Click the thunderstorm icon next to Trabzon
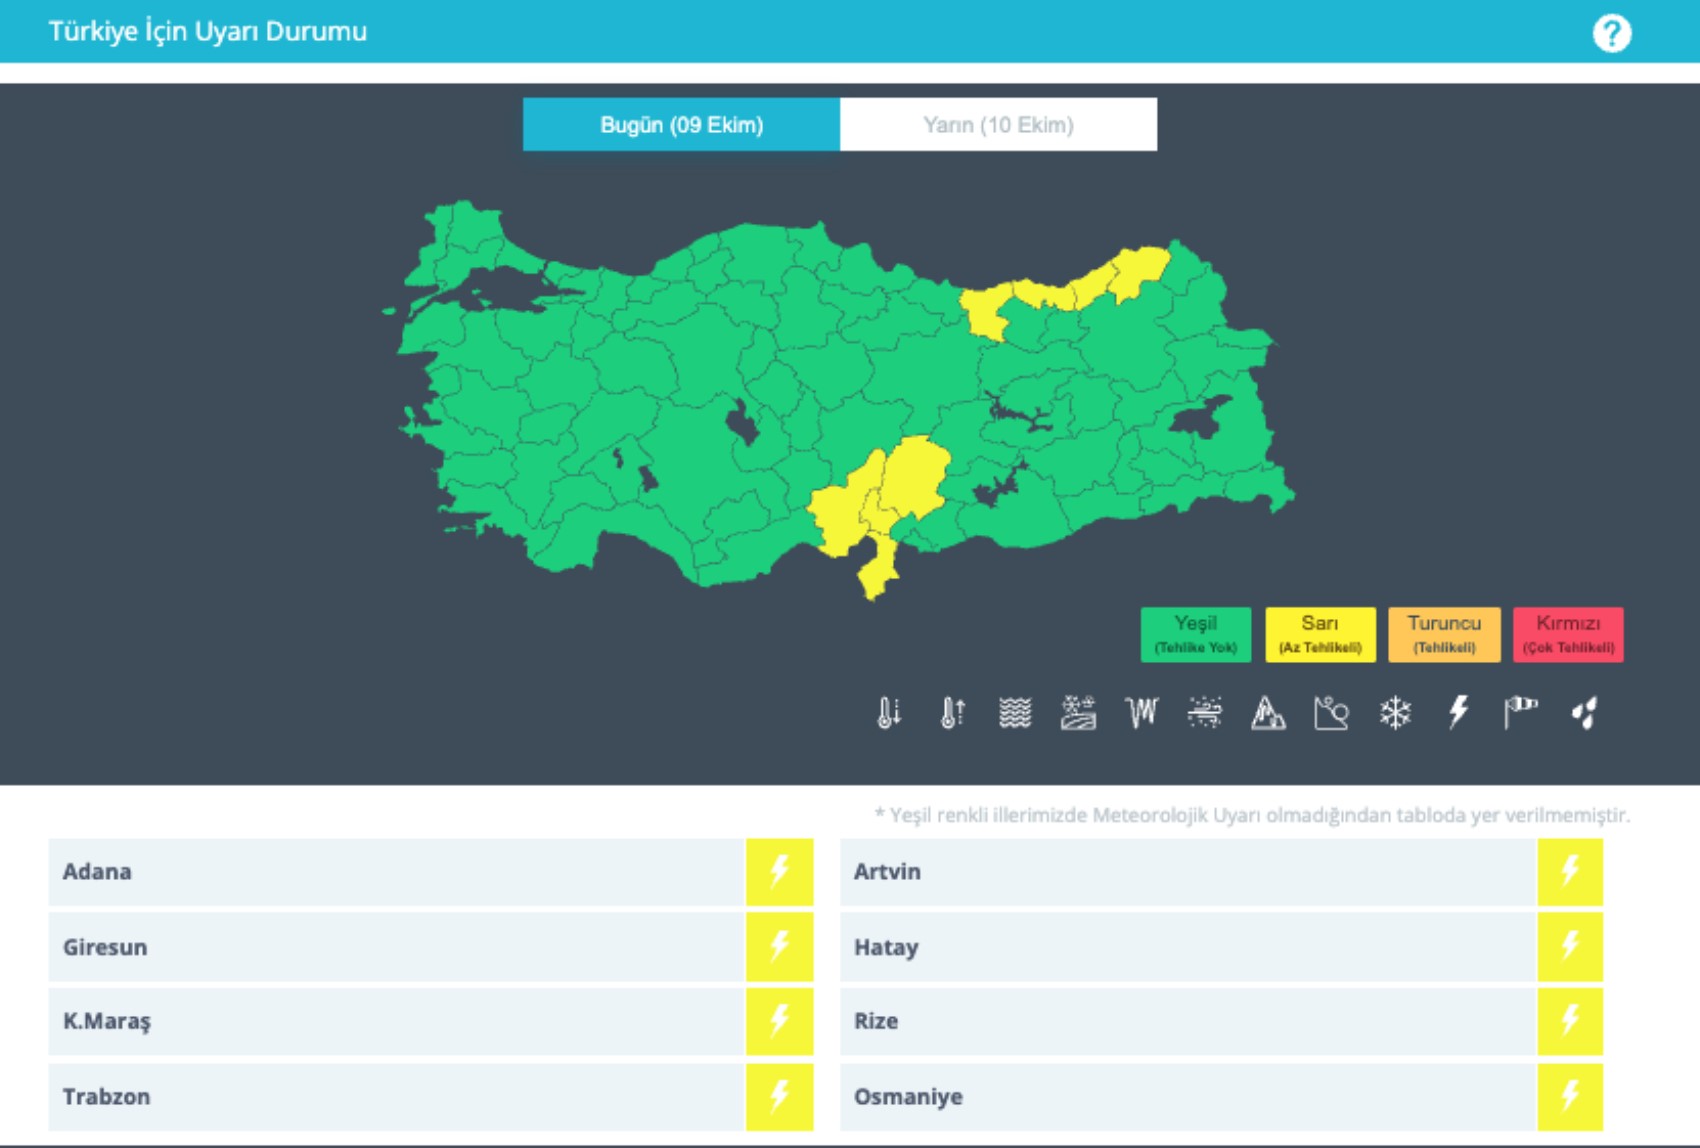The height and width of the screenshot is (1148, 1700). pos(779,1097)
